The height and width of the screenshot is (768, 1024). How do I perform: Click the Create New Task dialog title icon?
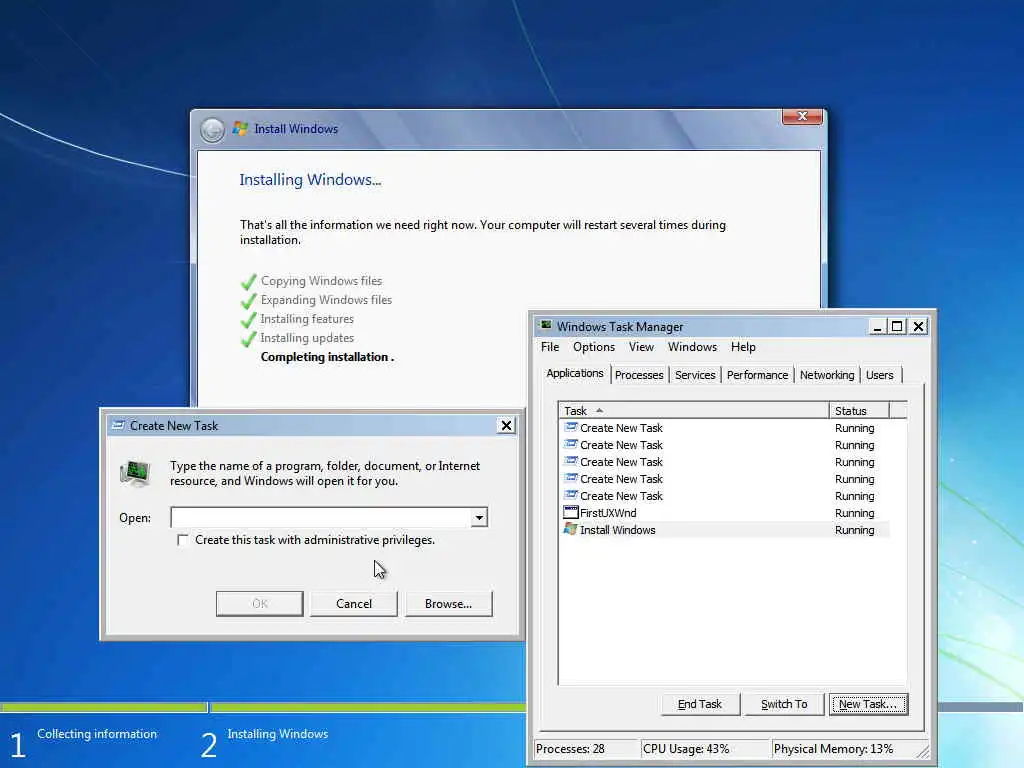118,425
